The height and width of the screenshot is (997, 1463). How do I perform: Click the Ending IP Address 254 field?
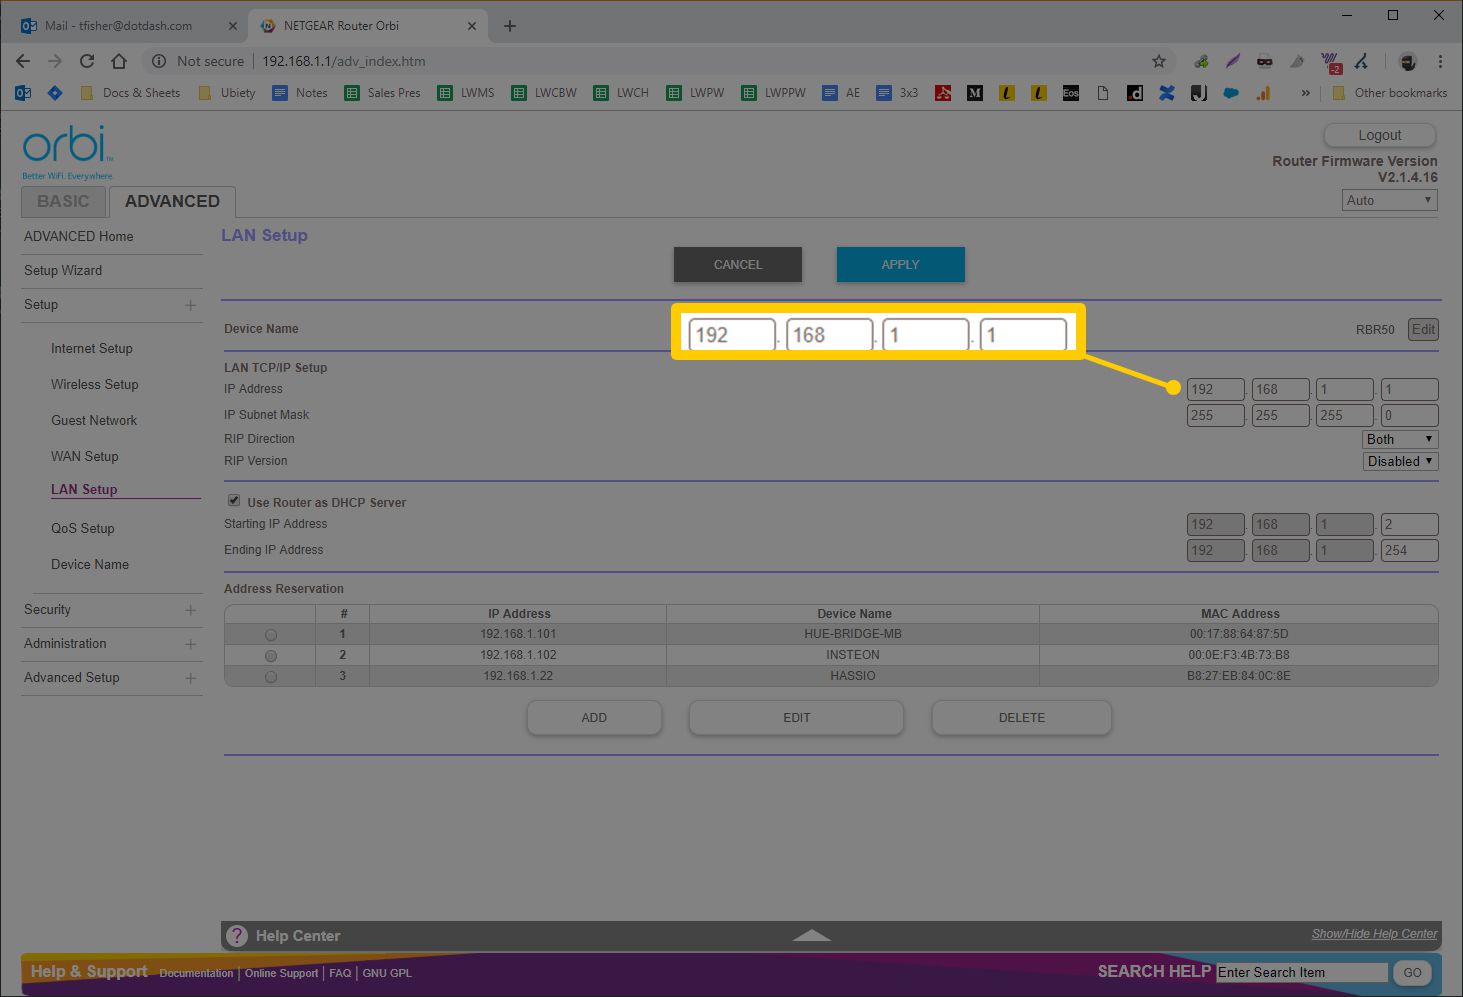pyautogui.click(x=1410, y=550)
